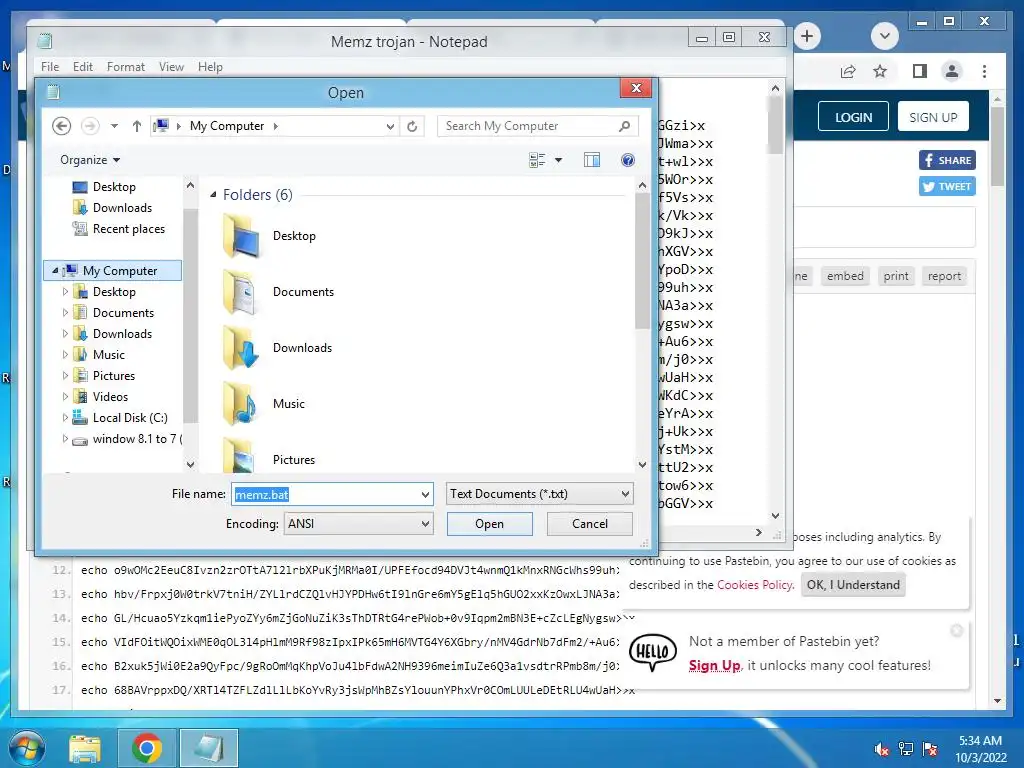This screenshot has width=1024, height=768.
Task: Click Notepad icon on the taskbar
Action: (x=209, y=748)
